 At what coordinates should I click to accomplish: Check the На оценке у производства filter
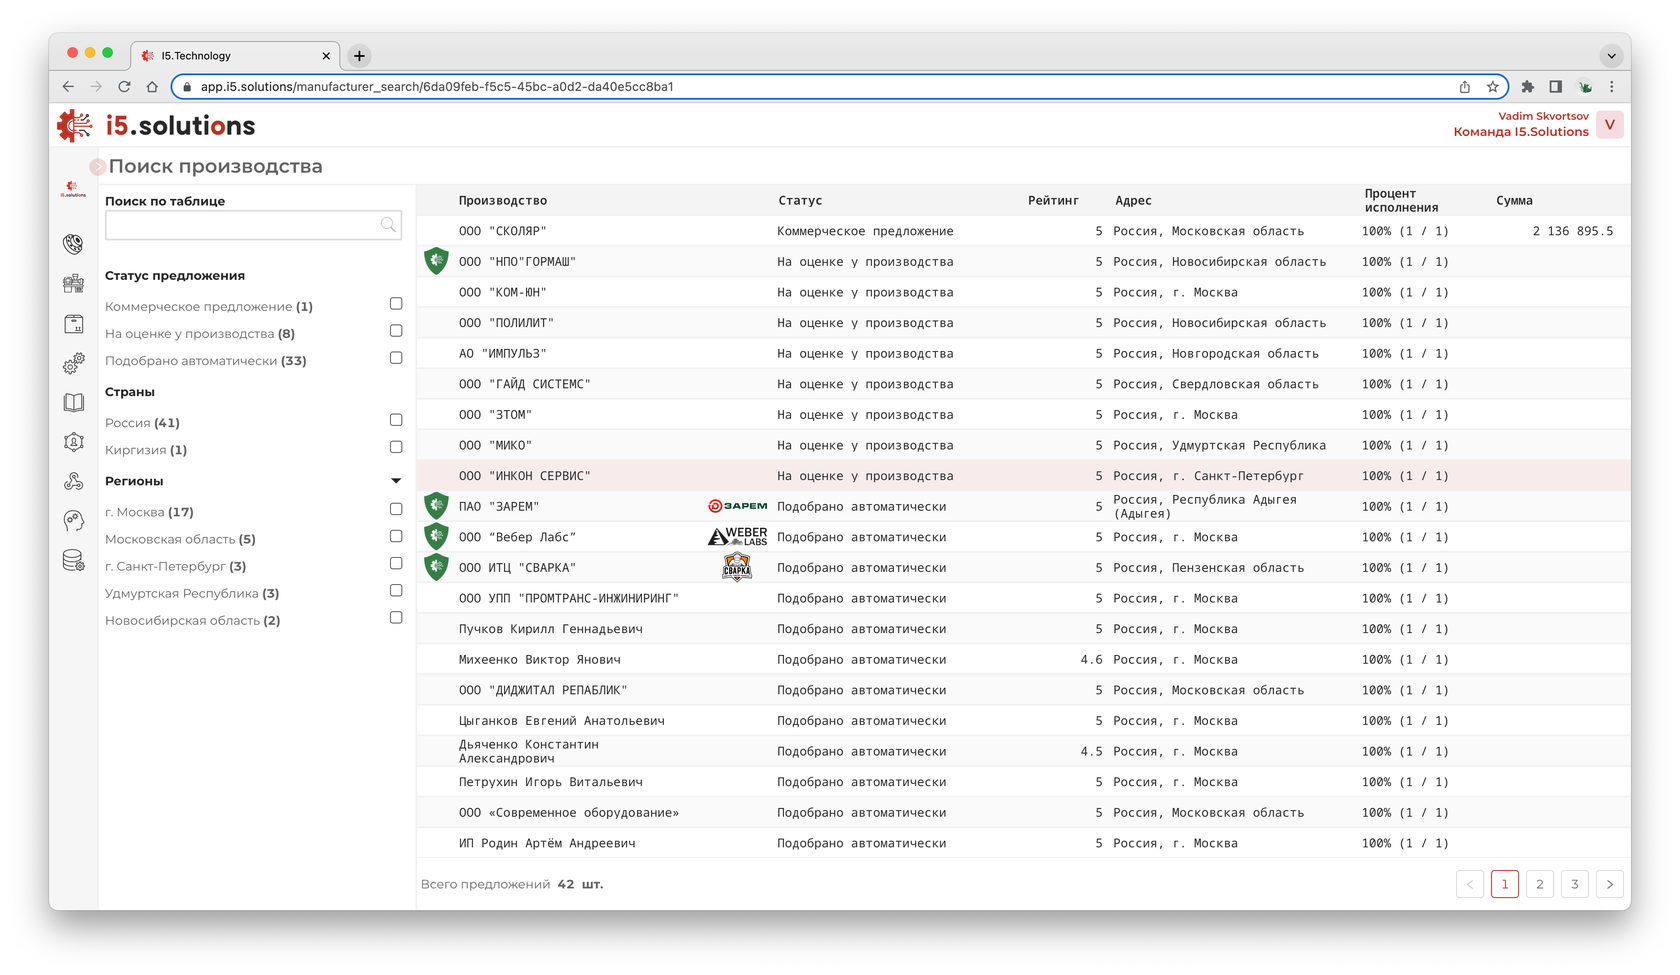click(396, 331)
